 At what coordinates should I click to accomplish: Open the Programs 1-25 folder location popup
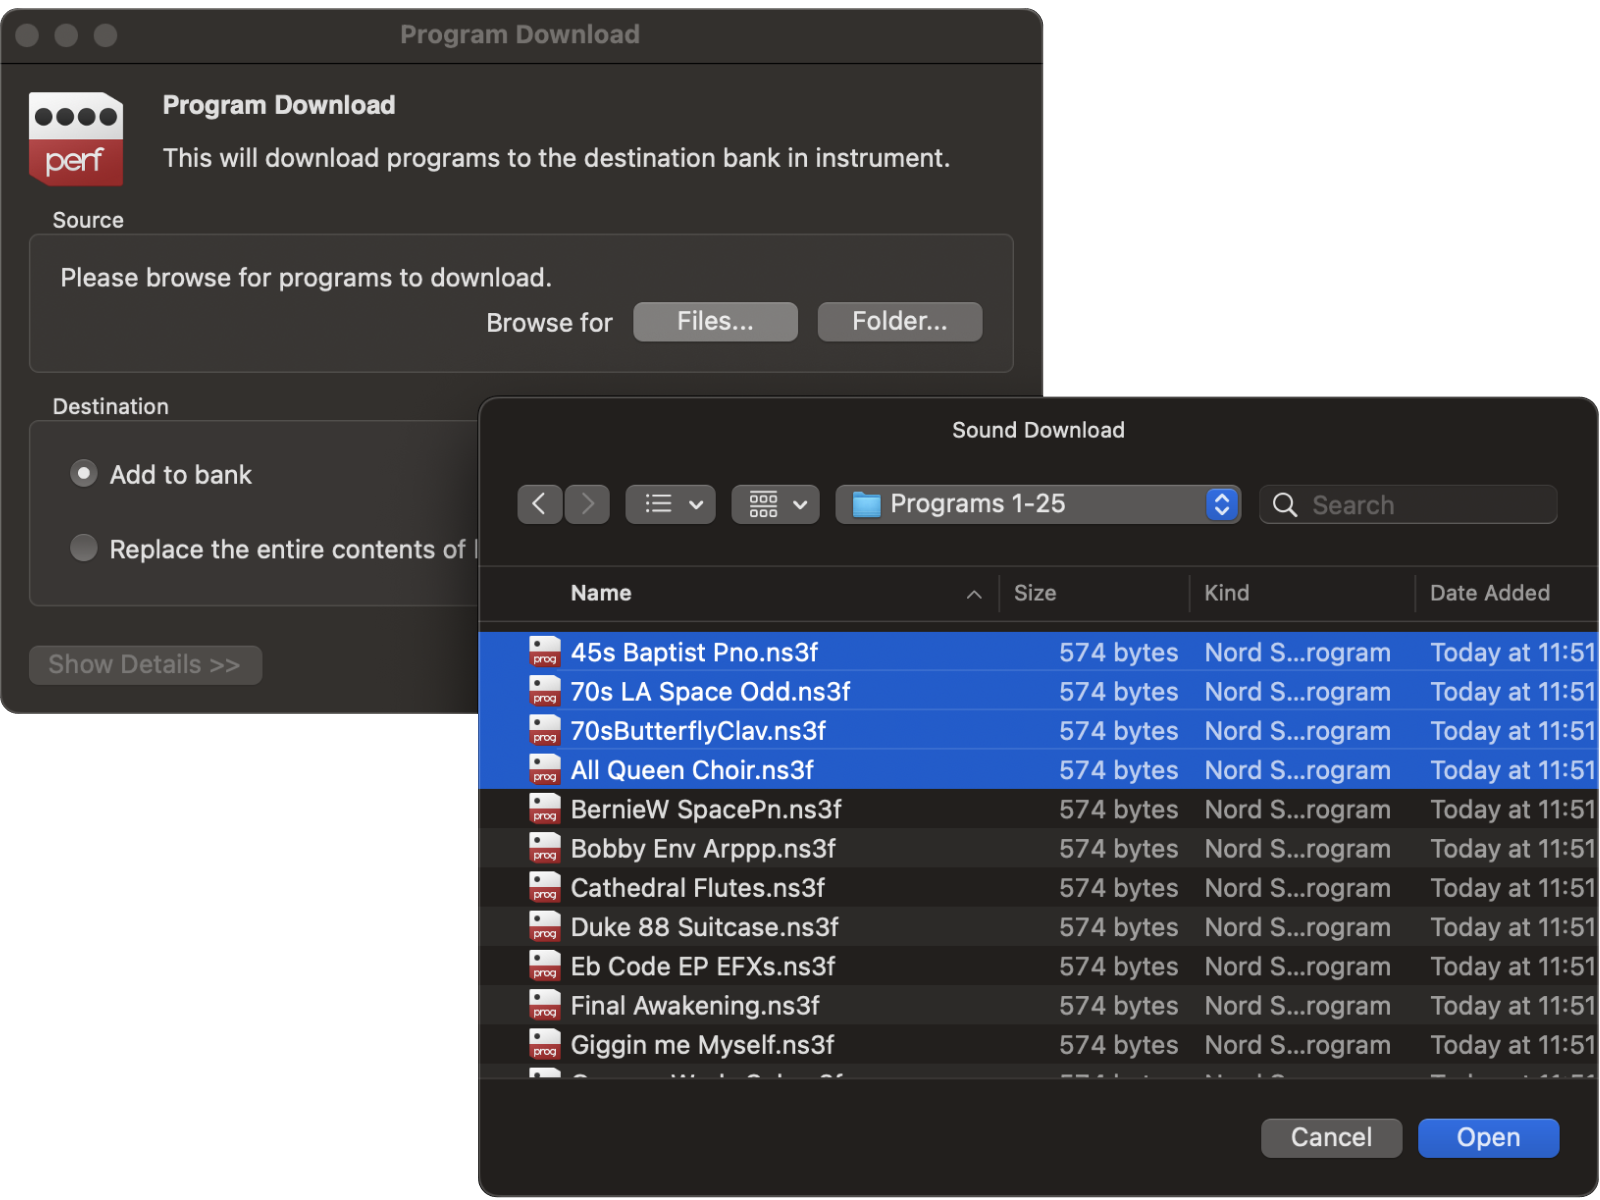(x=1038, y=504)
